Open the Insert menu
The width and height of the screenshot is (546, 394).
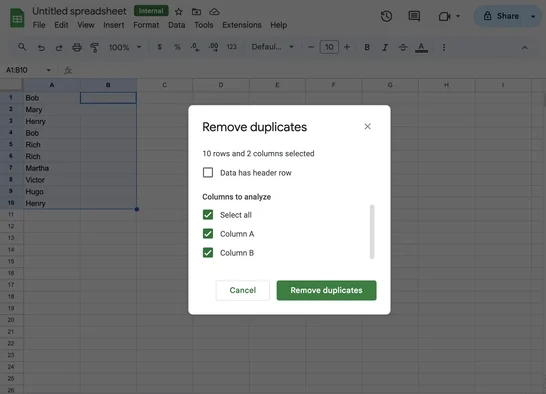click(x=114, y=25)
